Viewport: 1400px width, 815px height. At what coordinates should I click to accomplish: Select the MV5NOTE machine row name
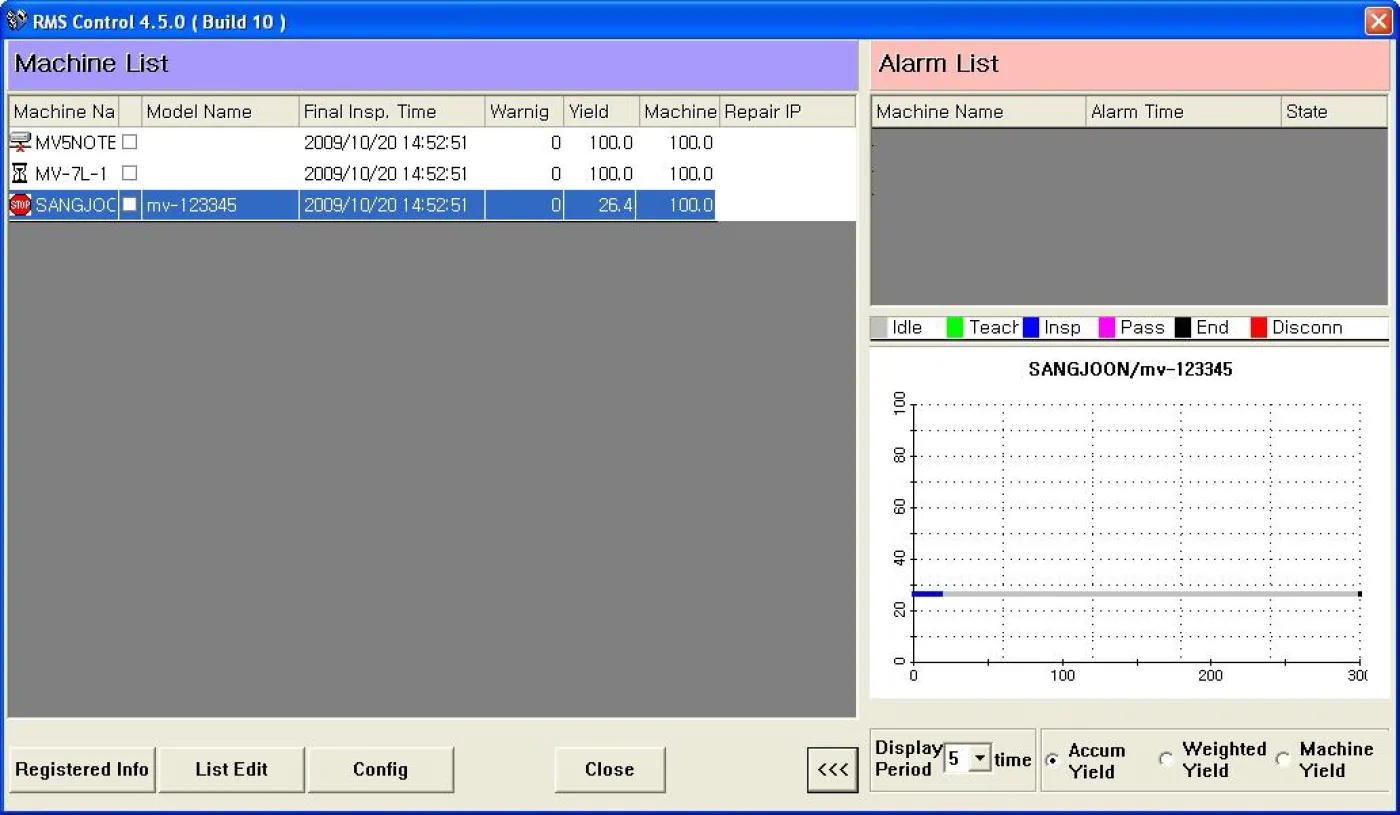click(x=75, y=142)
